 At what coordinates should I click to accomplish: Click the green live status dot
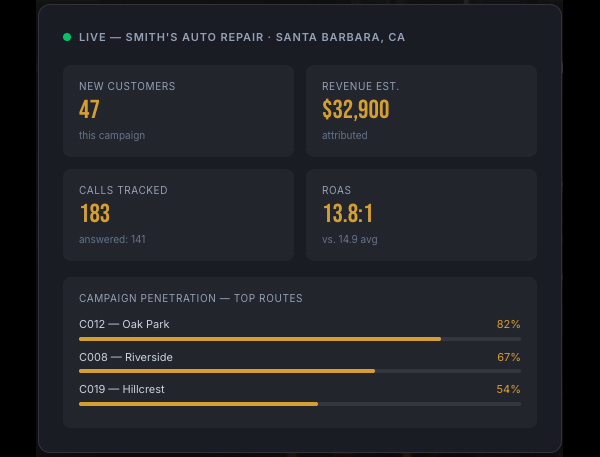pyautogui.click(x=67, y=37)
